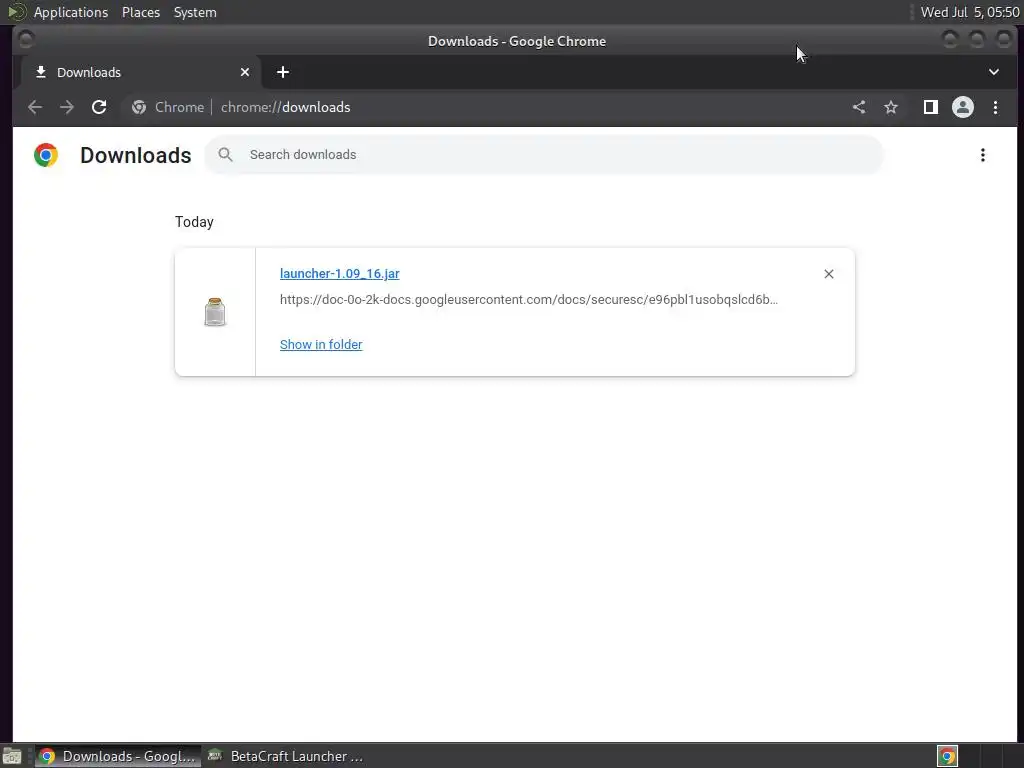Expand the tab search chevron
The width and height of the screenshot is (1024, 768).
coord(993,72)
